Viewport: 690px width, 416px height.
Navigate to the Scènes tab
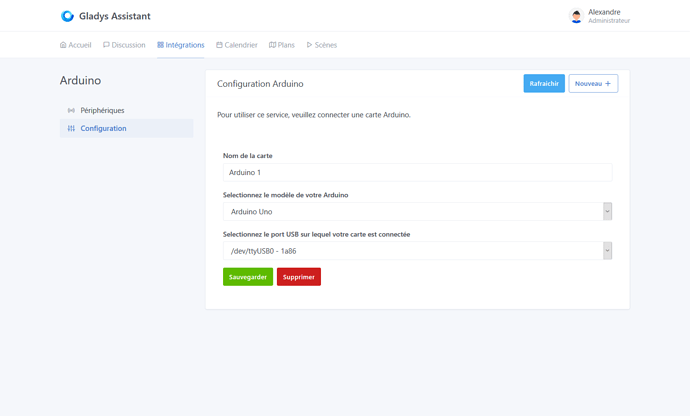322,45
